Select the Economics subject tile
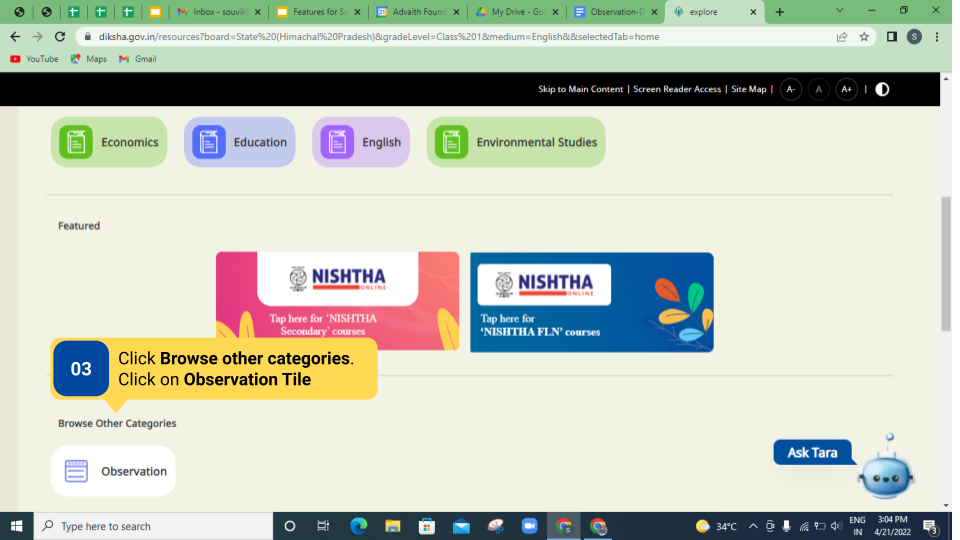This screenshot has width=960, height=540. 109,142
